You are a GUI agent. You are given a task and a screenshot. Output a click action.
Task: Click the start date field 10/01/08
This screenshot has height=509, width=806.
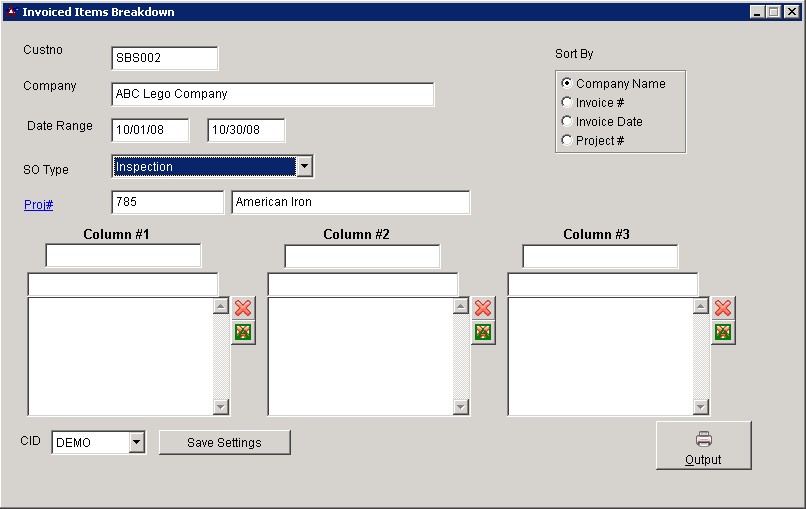[x=150, y=131]
